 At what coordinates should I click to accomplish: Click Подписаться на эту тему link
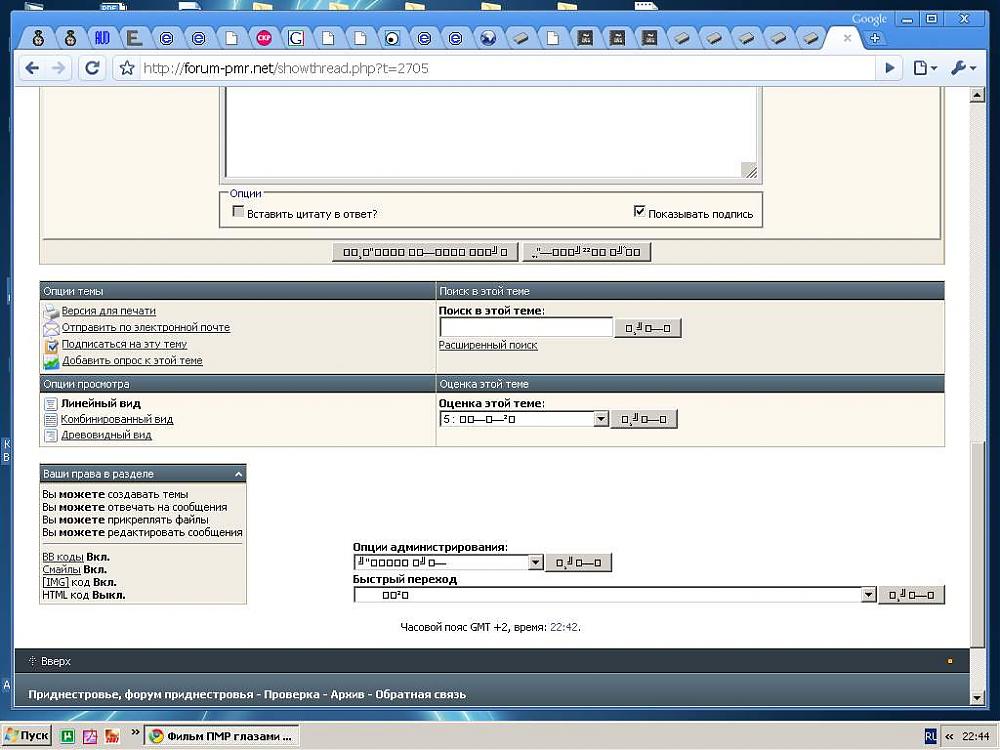(x=124, y=344)
